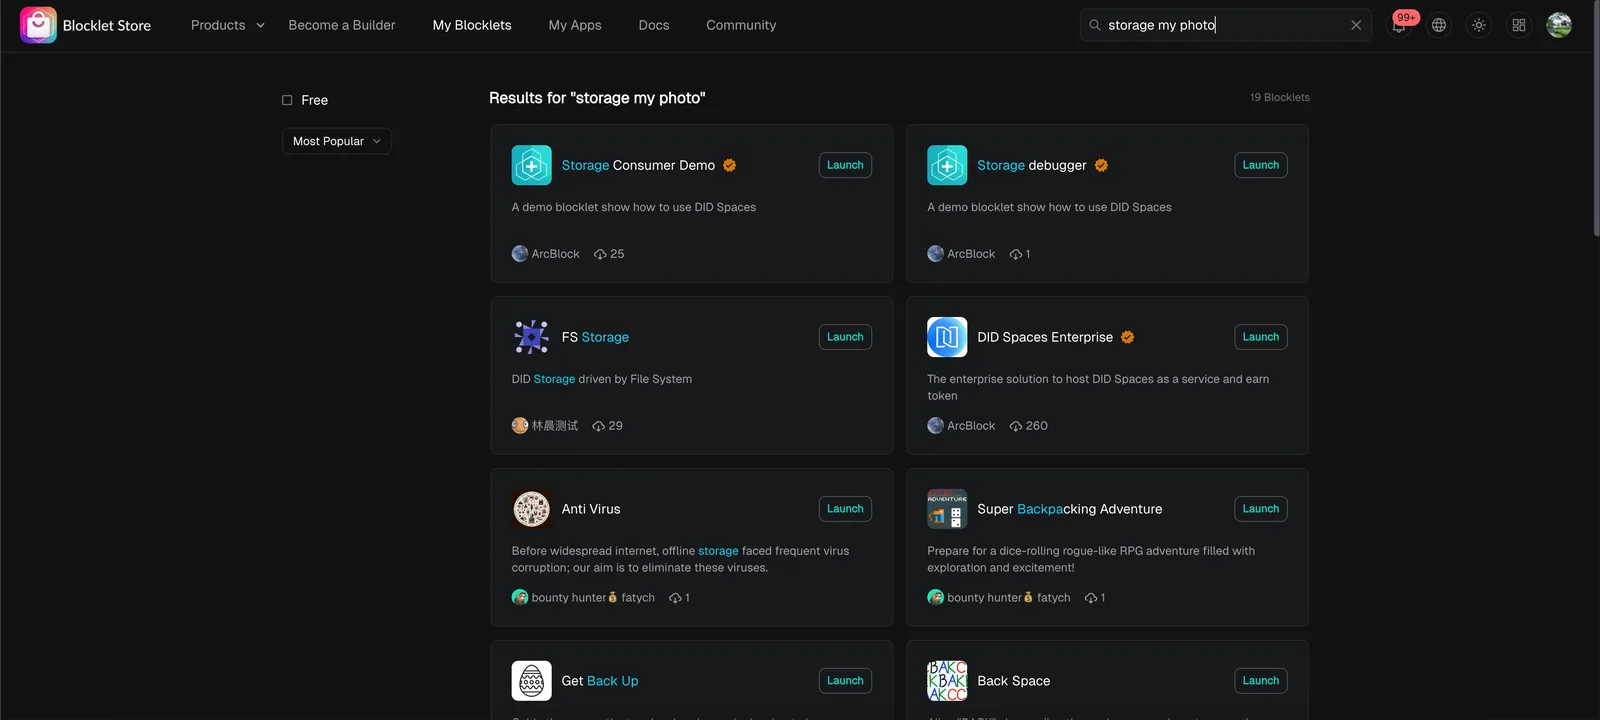Expand the Products menu
The height and width of the screenshot is (720, 1600).
(228, 25)
